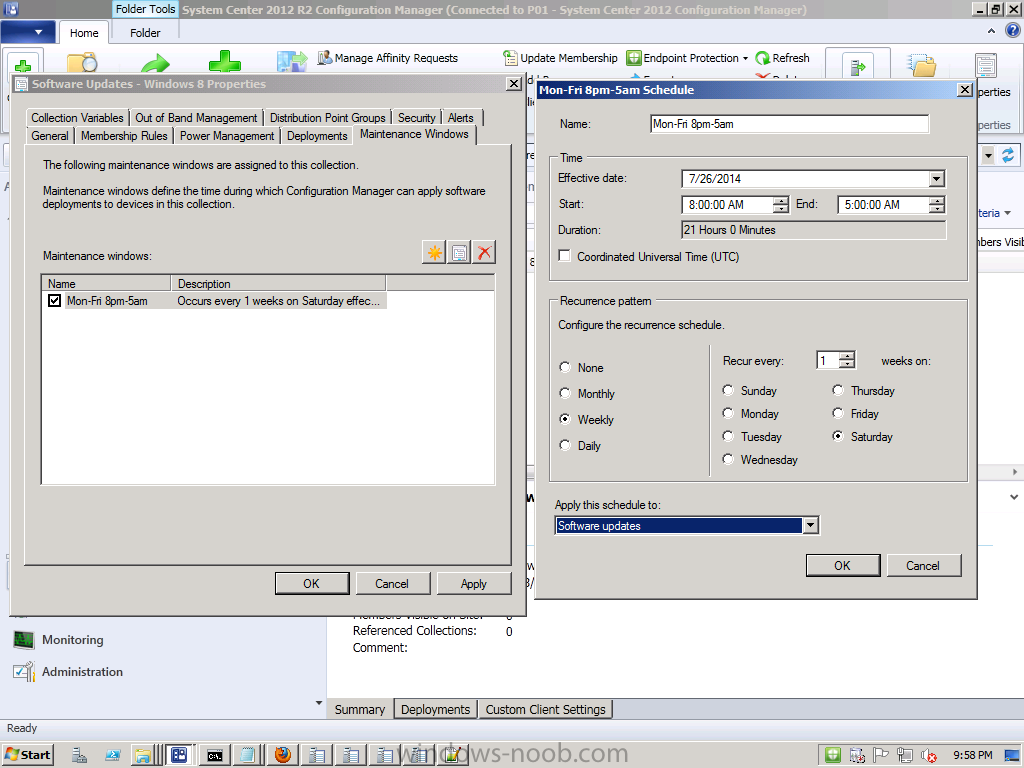Screen dimensions: 1024x768
Task: Open the blue application menu dropdown
Action: click(27, 32)
